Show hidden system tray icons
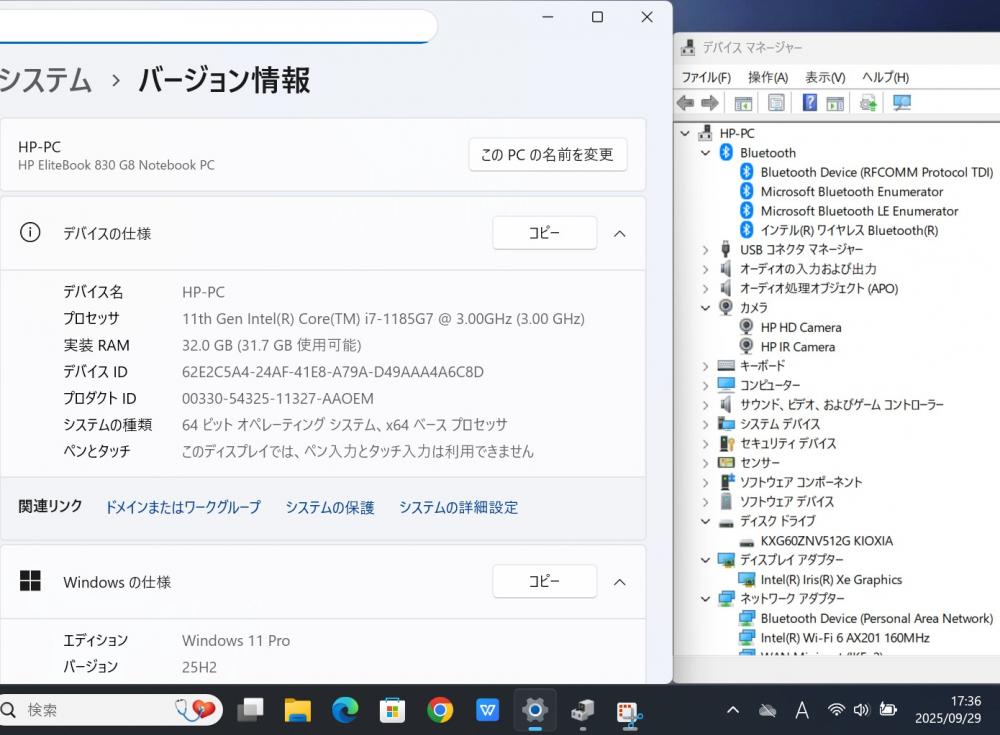 point(733,710)
